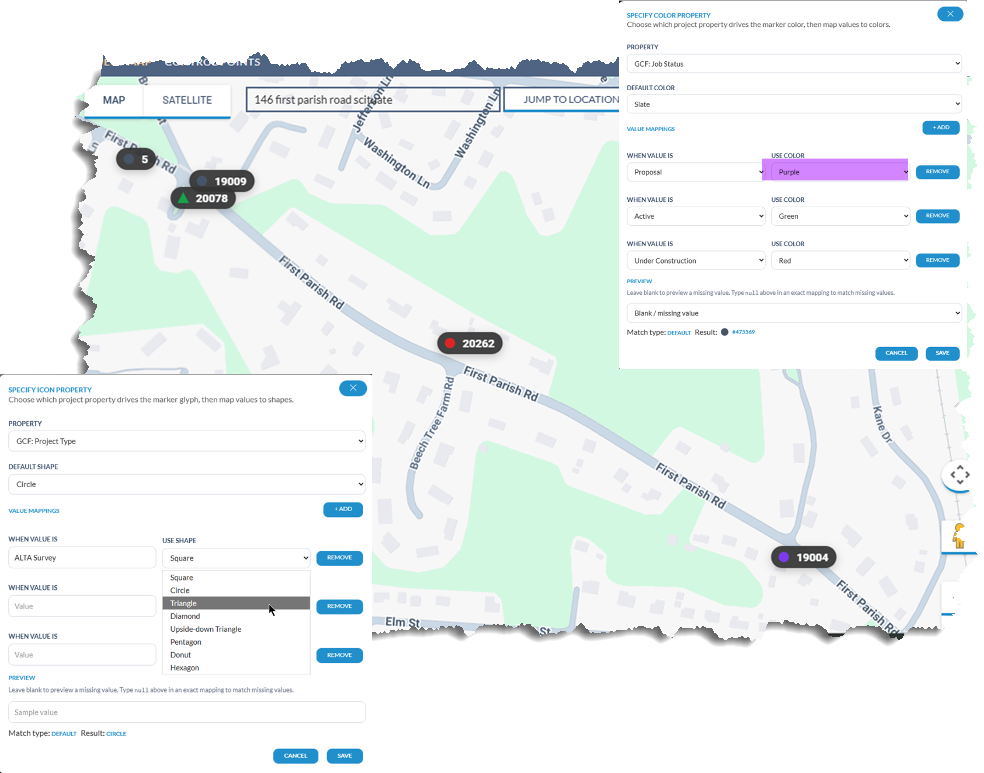Click map marker 19009
This screenshot has height=773, width=984.
[222, 181]
